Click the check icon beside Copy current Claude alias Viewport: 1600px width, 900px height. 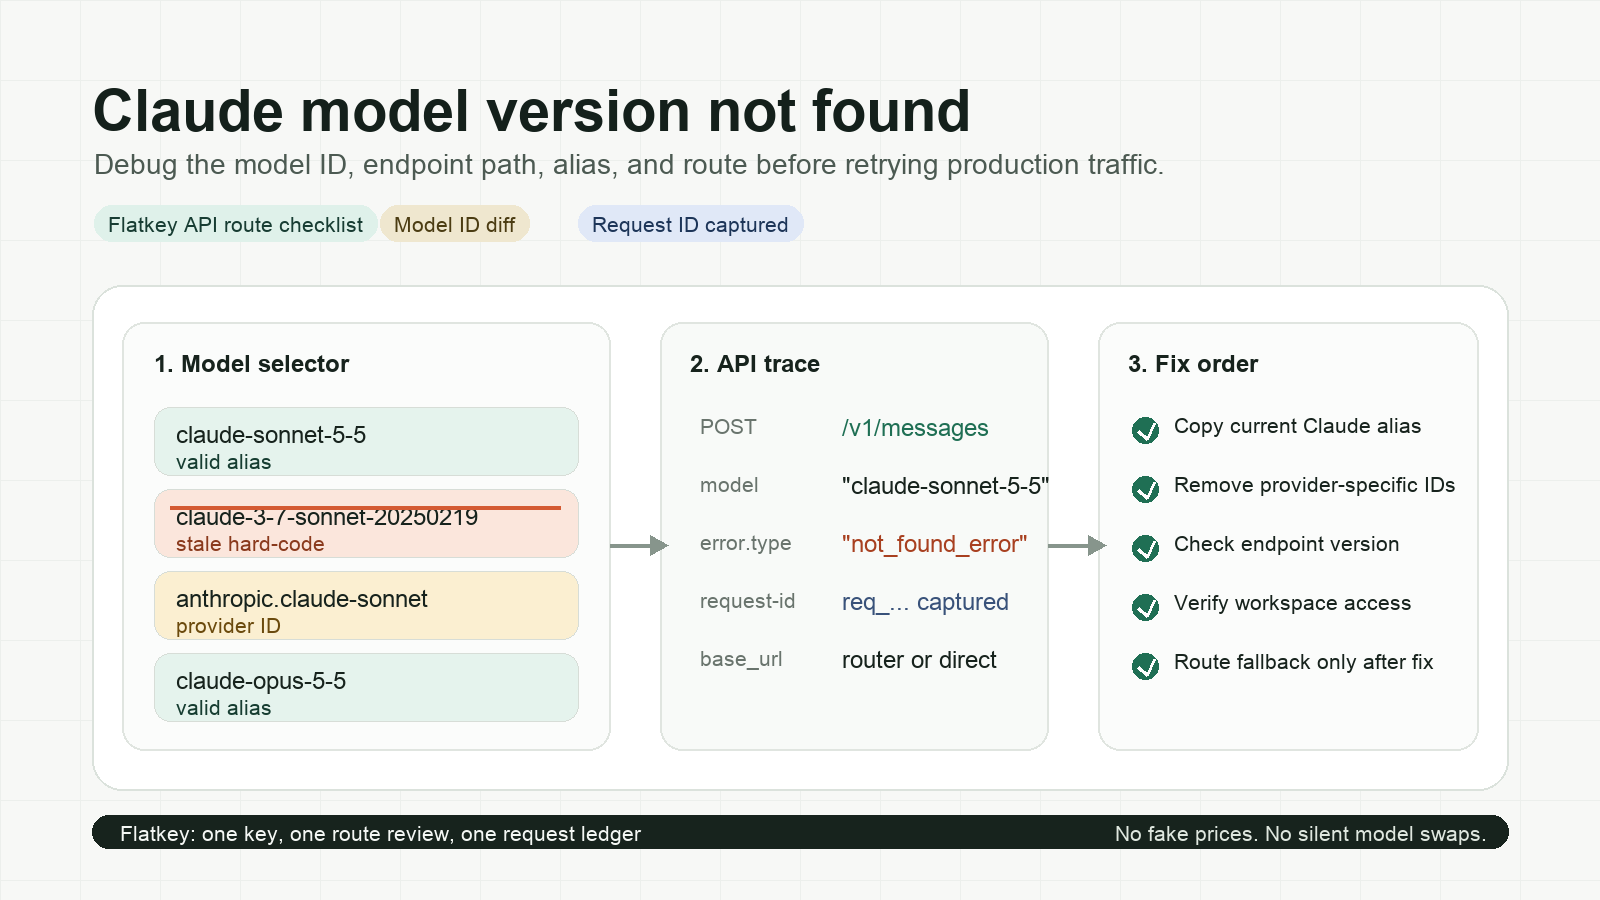(x=1145, y=430)
